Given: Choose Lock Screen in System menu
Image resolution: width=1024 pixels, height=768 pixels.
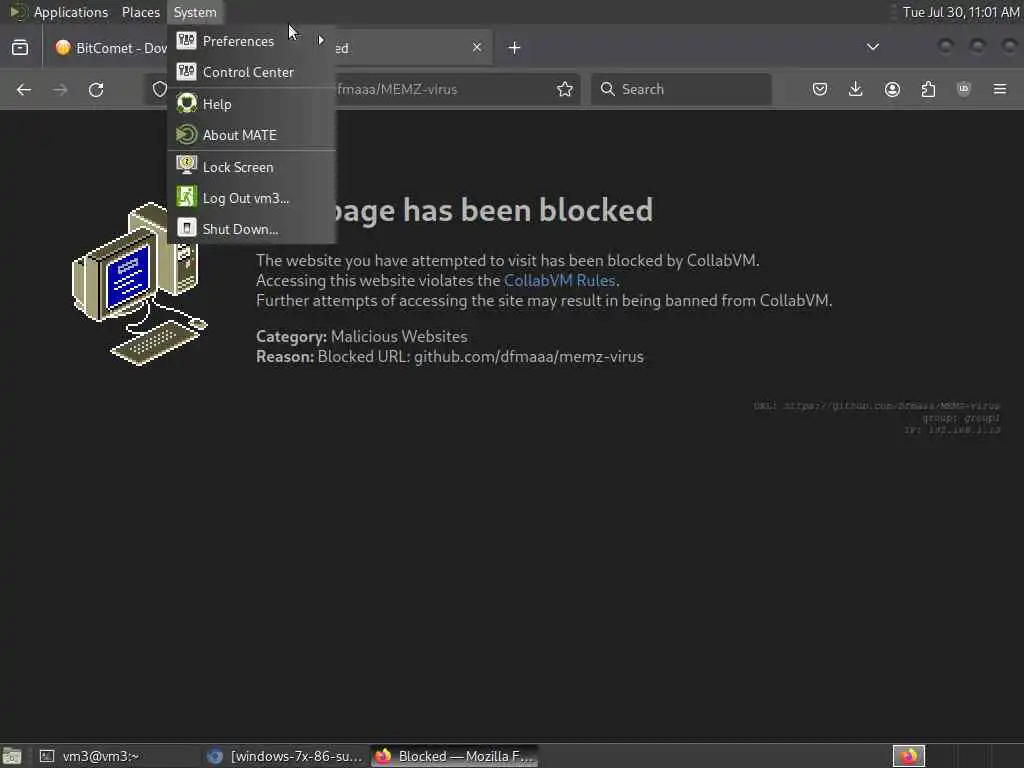Looking at the screenshot, I should (251, 167).
